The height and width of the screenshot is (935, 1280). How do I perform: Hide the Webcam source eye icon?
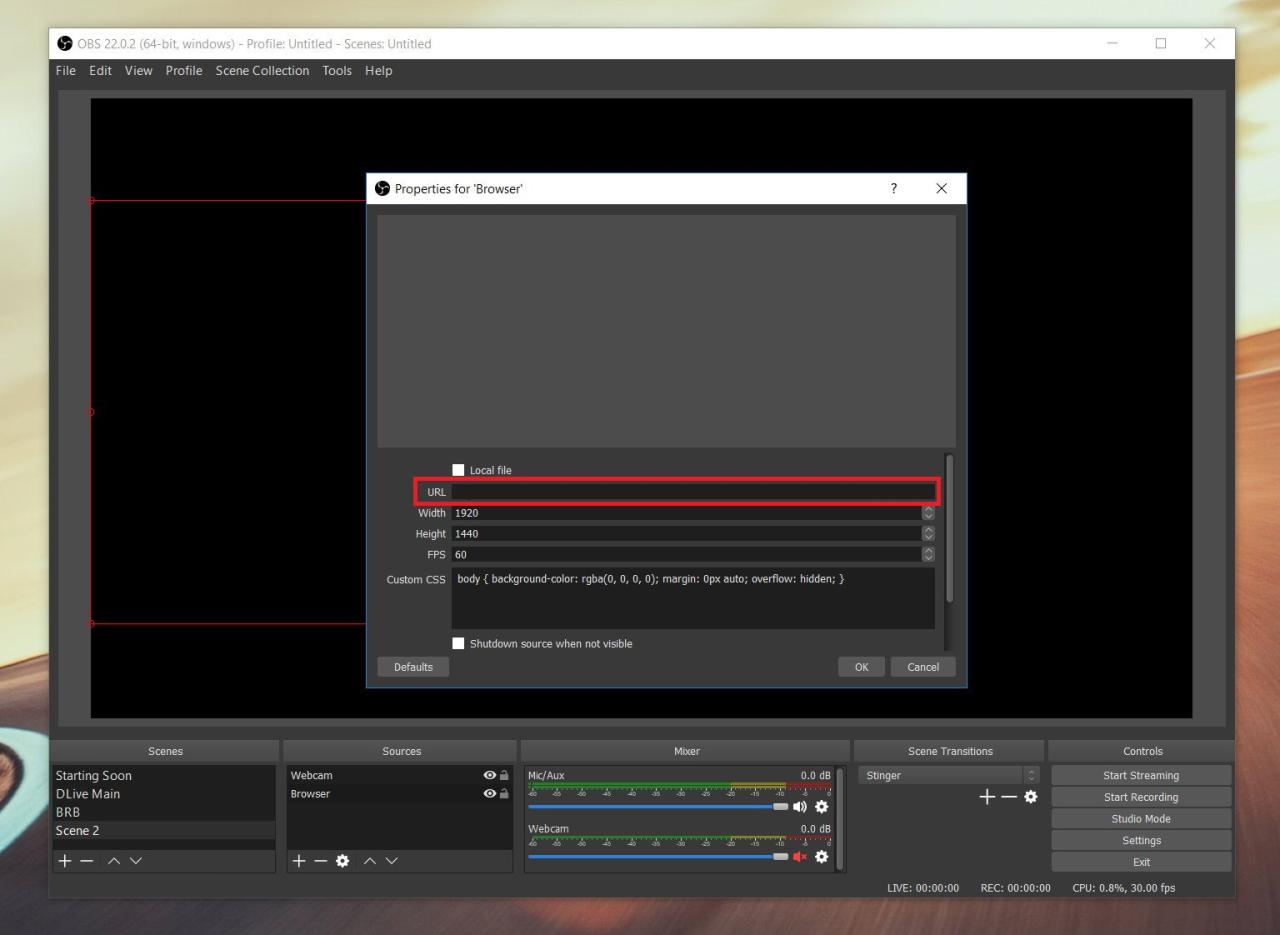(x=489, y=775)
